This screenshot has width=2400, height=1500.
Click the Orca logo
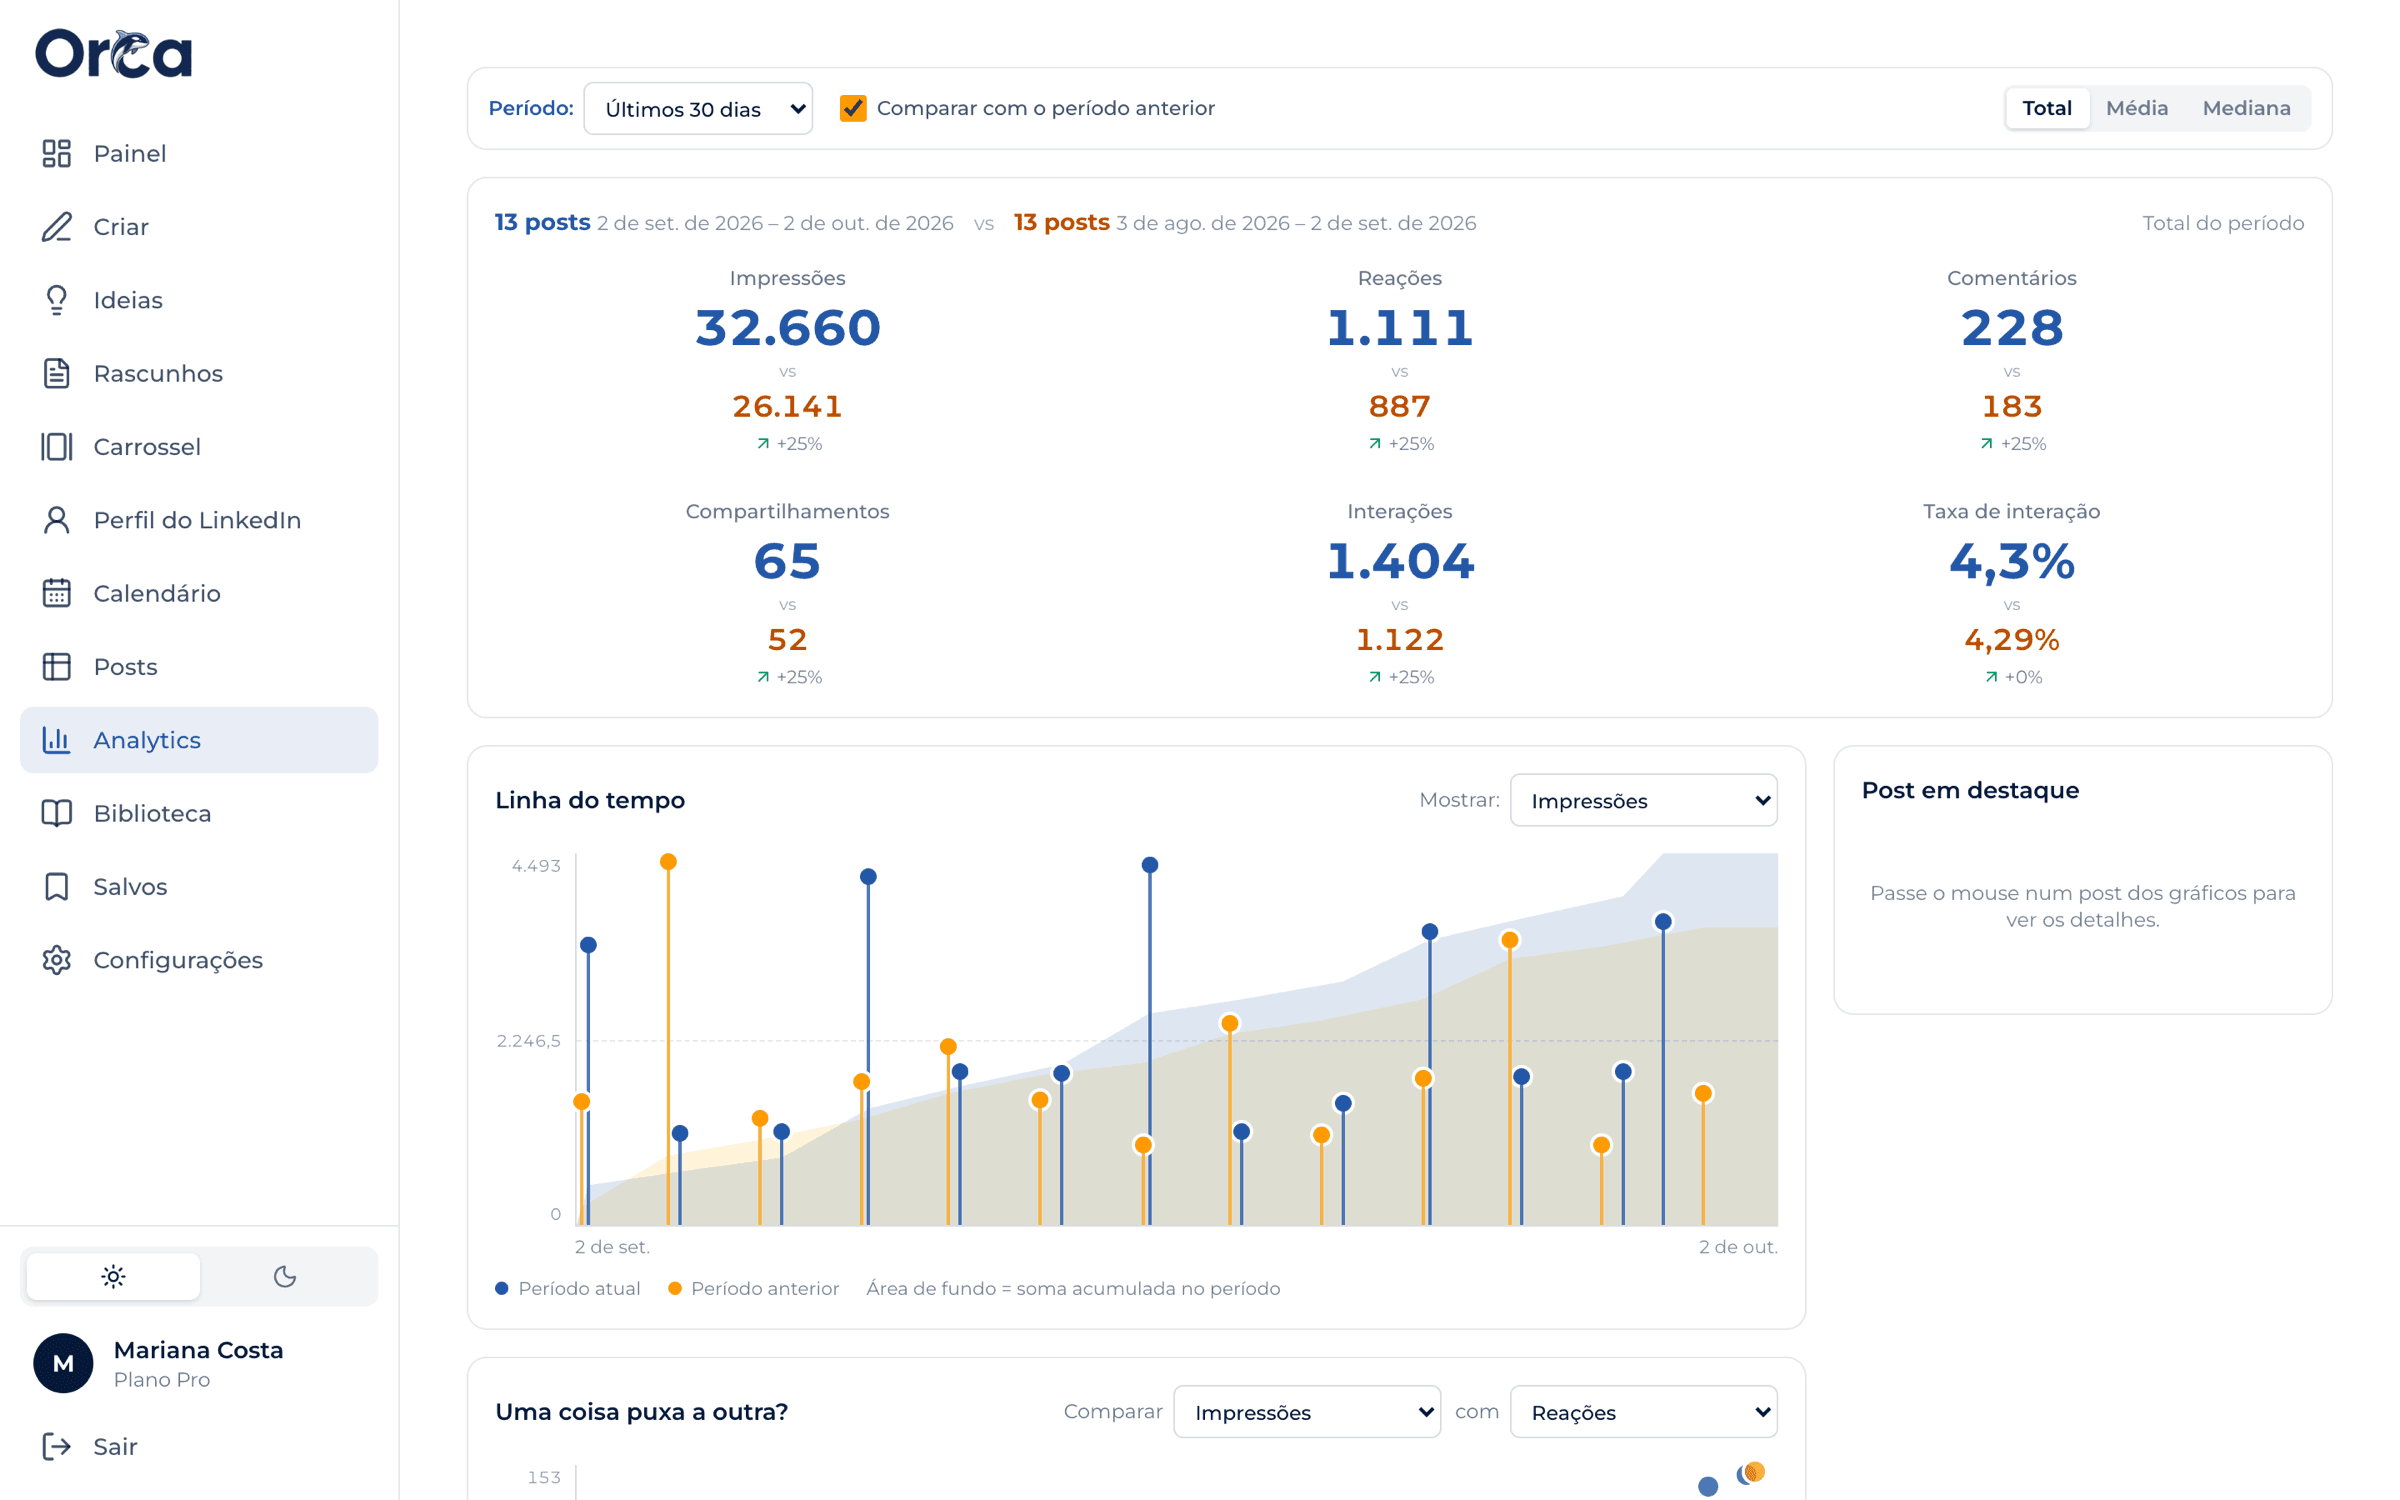114,53
